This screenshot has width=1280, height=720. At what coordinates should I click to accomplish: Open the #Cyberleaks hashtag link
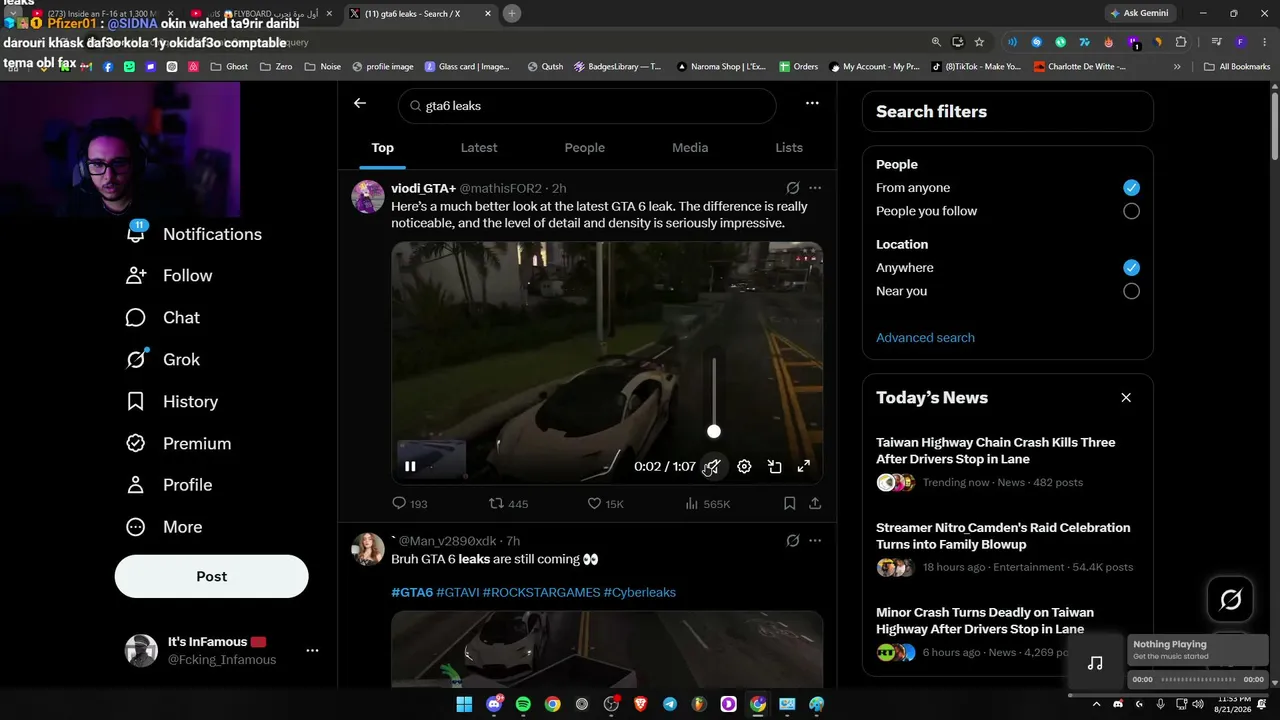pos(640,592)
